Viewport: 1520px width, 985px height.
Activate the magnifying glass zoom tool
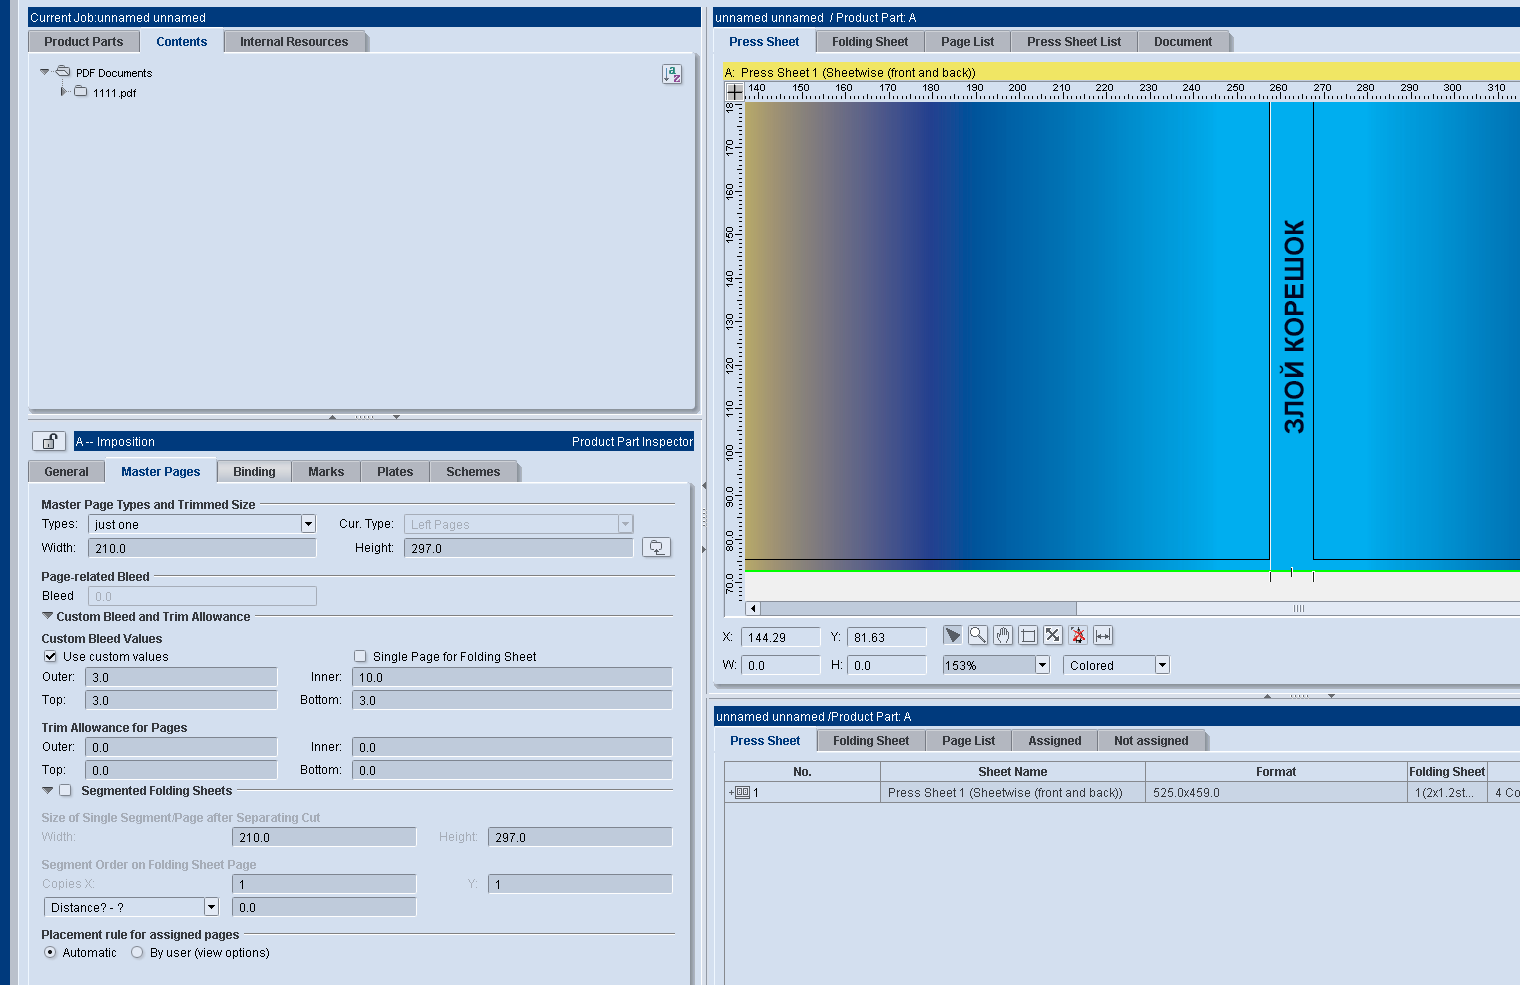978,636
